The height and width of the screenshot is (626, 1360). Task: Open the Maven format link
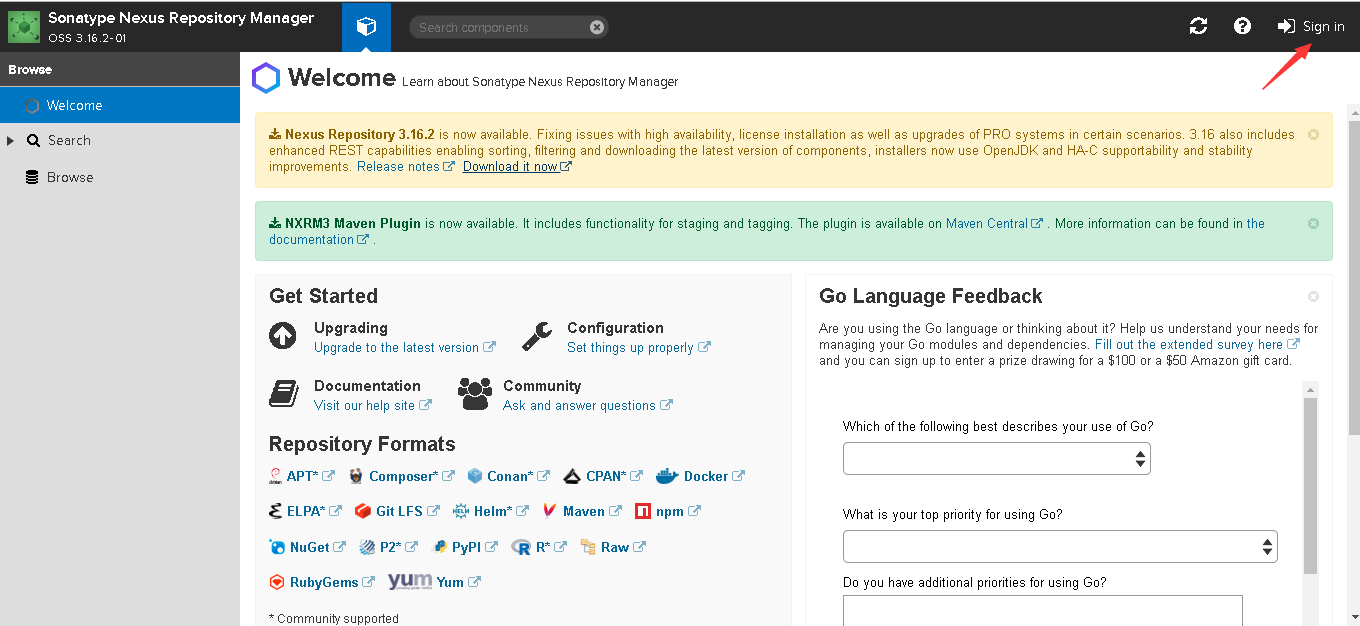592,511
